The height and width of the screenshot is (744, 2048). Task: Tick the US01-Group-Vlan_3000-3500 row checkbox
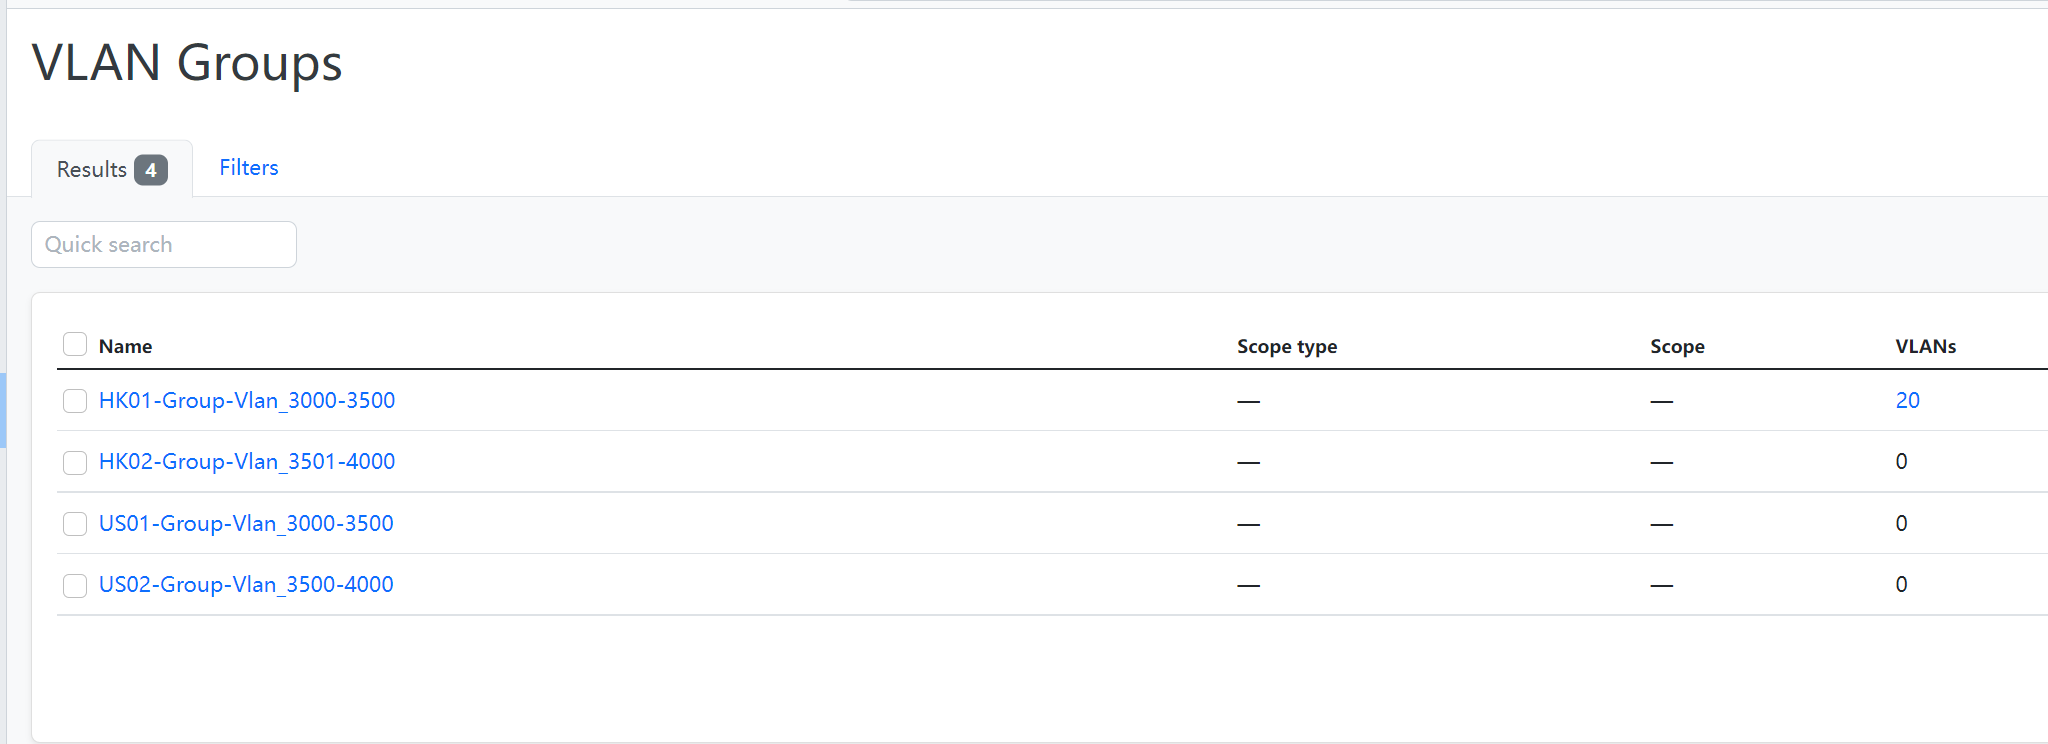tap(75, 524)
